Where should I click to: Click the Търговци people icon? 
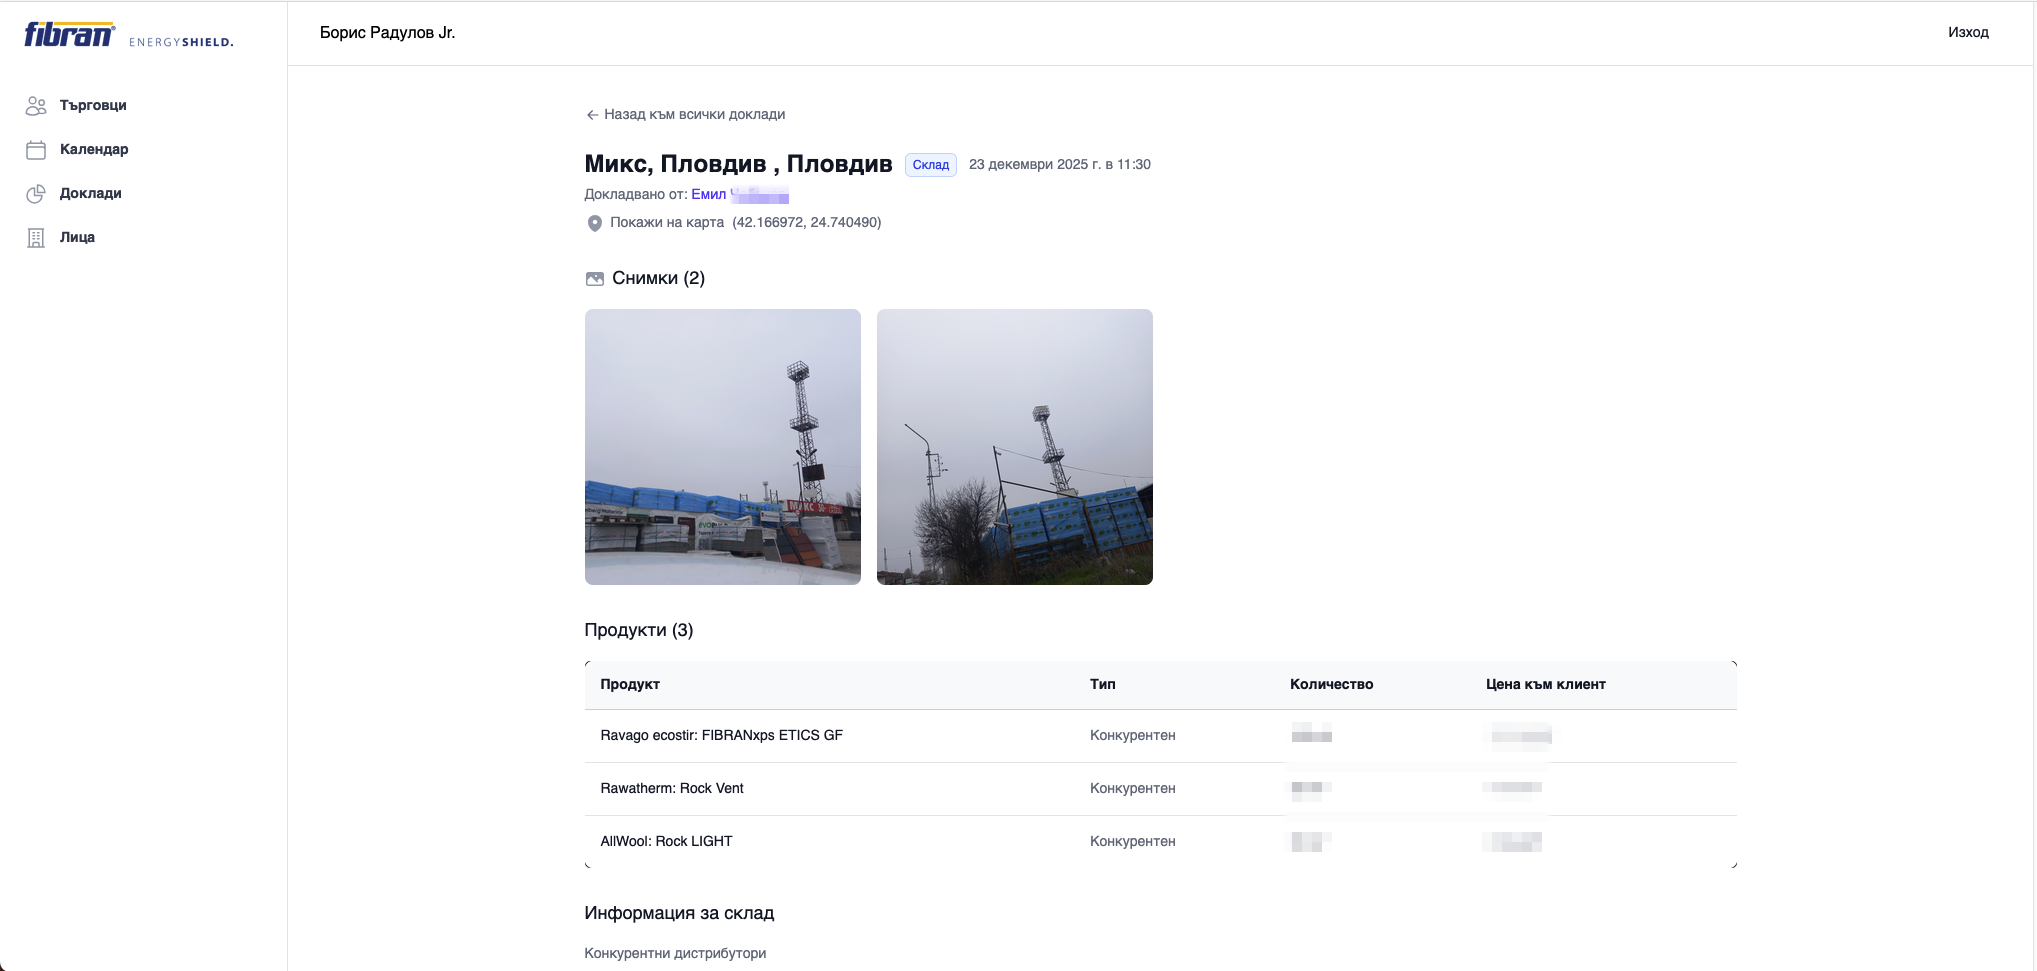tap(36, 105)
